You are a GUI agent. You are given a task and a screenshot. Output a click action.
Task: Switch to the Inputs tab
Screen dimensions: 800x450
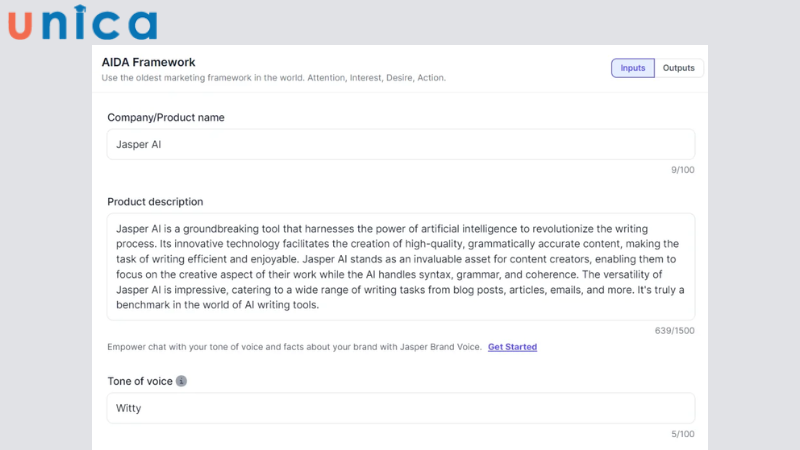[x=633, y=68]
